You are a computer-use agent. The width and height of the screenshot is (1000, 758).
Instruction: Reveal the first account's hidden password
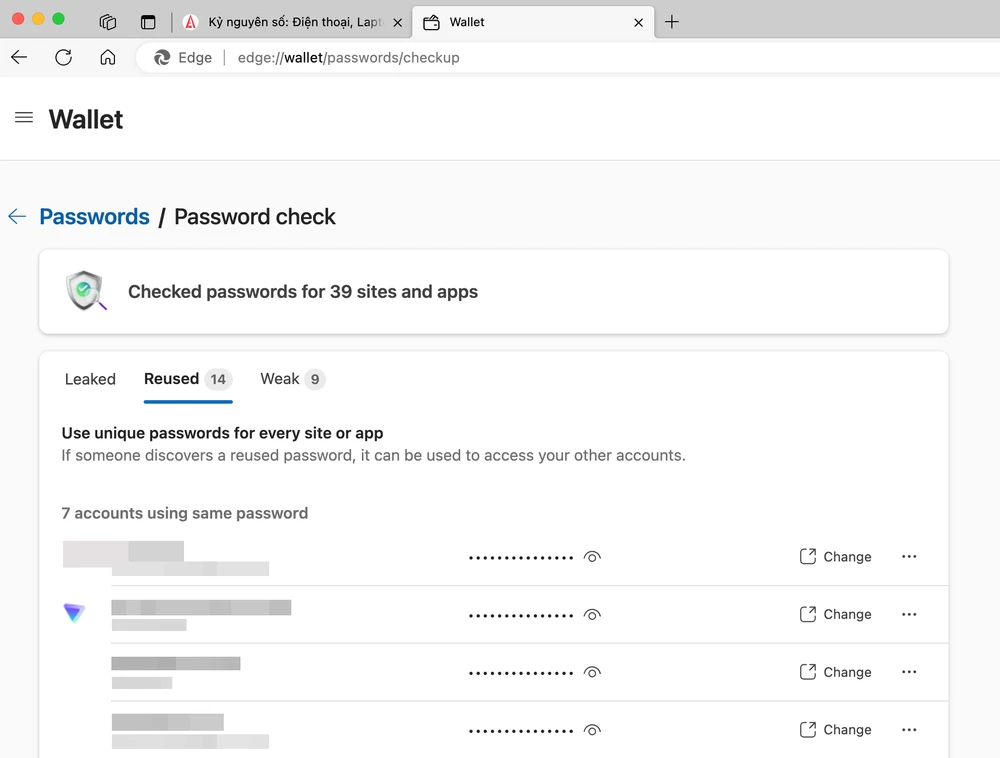[592, 557]
